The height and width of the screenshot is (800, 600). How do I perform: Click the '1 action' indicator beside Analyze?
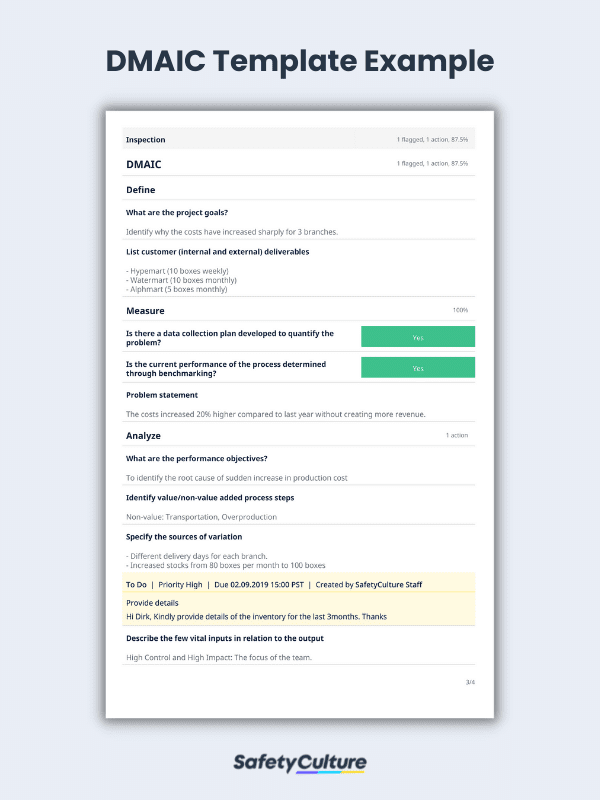click(x=457, y=435)
